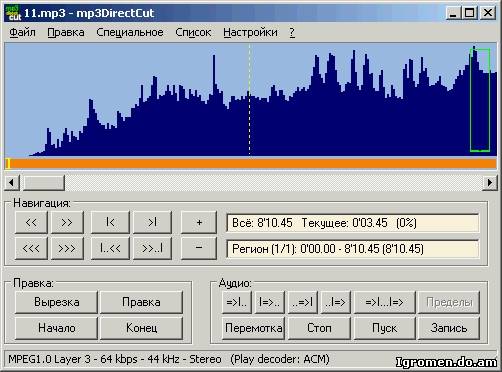This screenshot has width=502, height=372.
Task: Zoom in with the + button
Action: tap(199, 222)
